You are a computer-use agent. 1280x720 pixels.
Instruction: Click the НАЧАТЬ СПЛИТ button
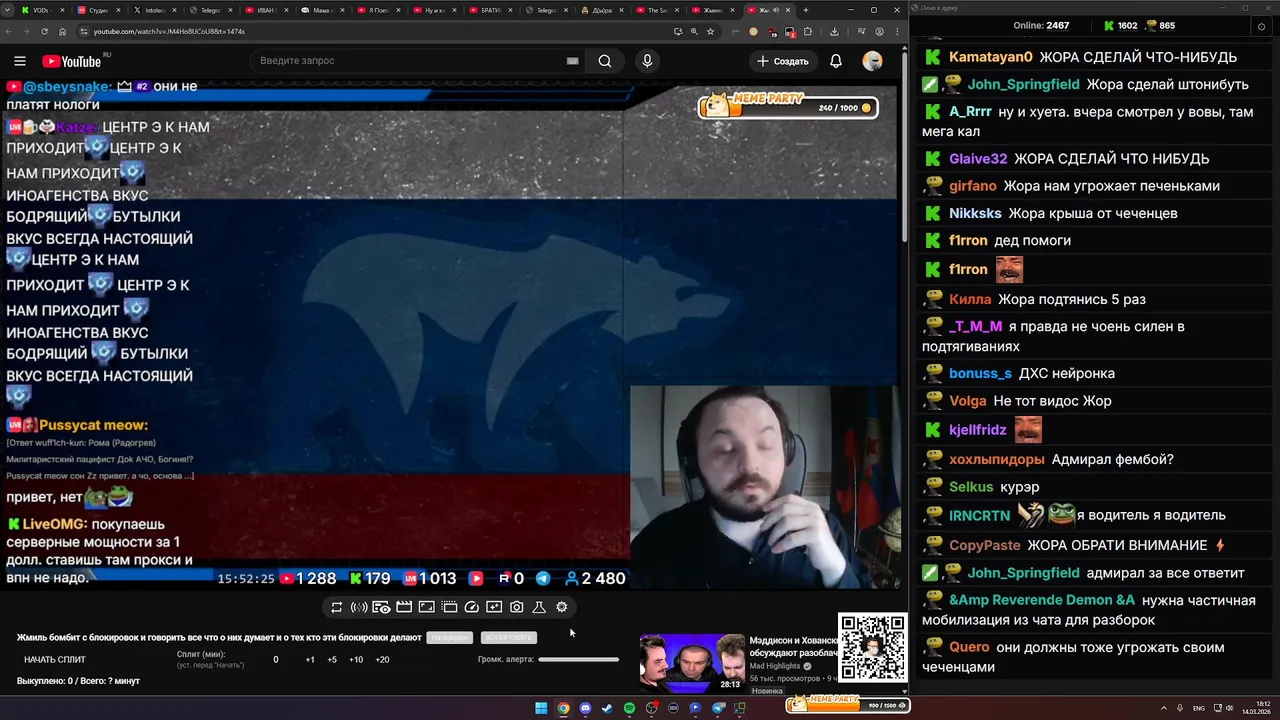[55, 659]
